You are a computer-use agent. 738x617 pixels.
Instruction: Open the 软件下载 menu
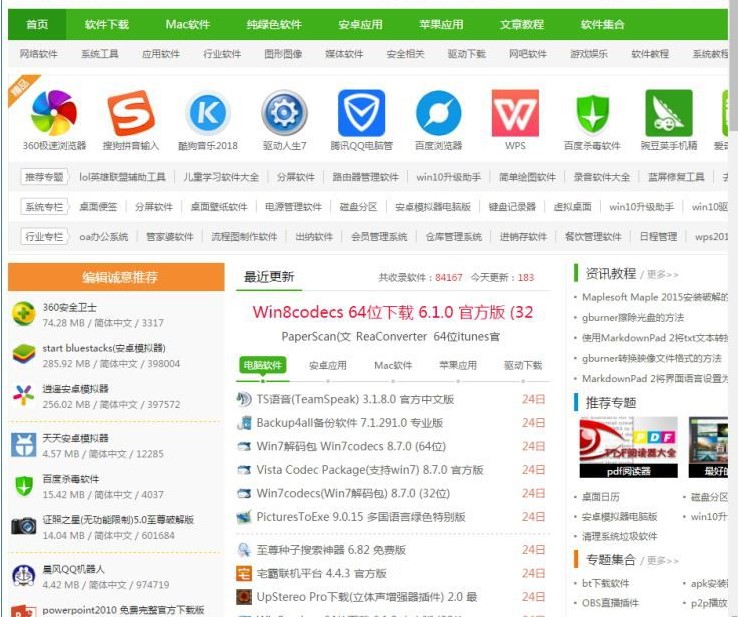107,24
